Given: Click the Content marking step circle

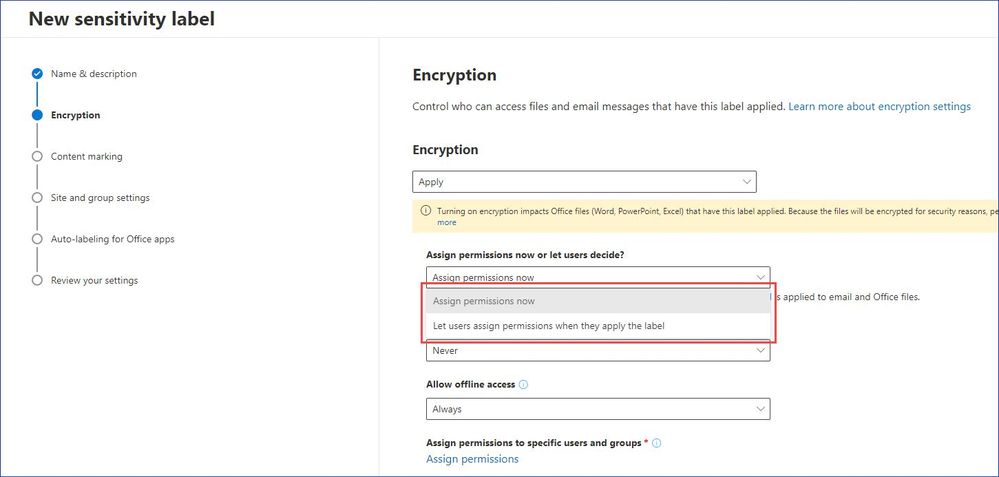Looking at the screenshot, I should click(x=37, y=157).
